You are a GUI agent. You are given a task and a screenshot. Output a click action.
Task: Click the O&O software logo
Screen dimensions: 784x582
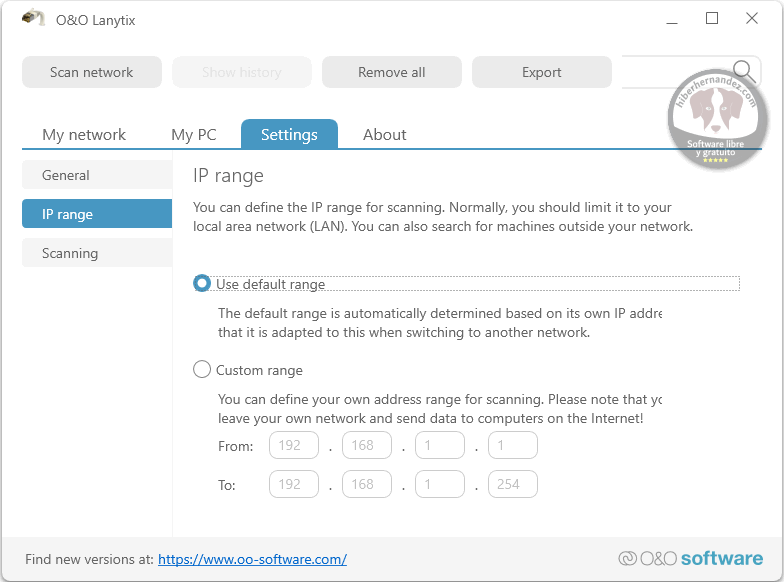point(690,558)
